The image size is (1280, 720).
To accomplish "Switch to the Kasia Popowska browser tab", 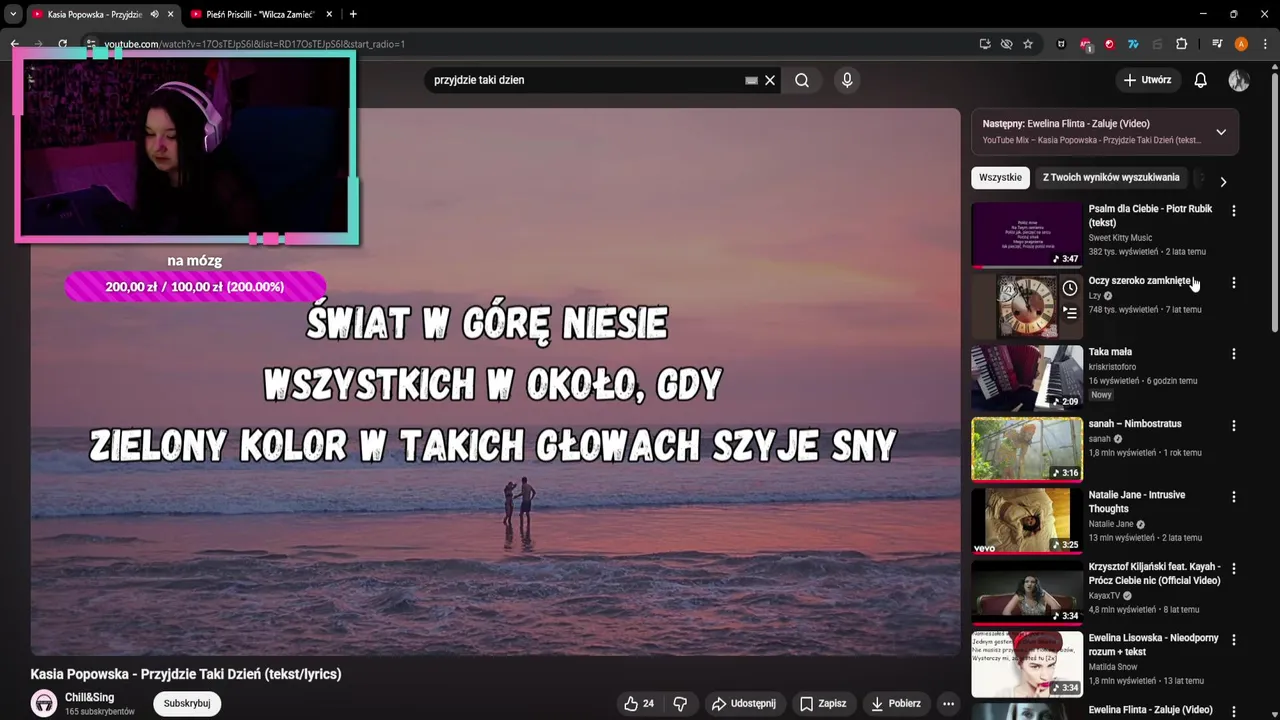I will [x=95, y=14].
